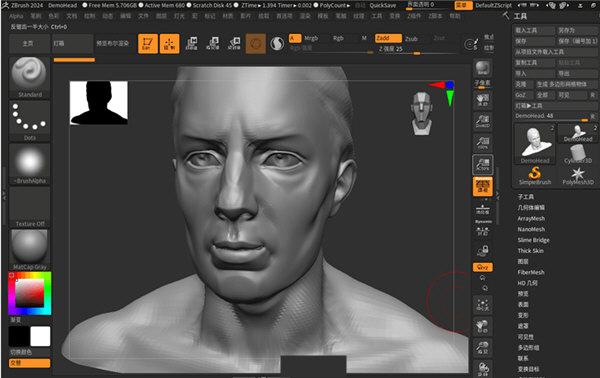Select the Zoom2D magnifier icon
Viewport: 600px width, 378px height.
pos(483,121)
